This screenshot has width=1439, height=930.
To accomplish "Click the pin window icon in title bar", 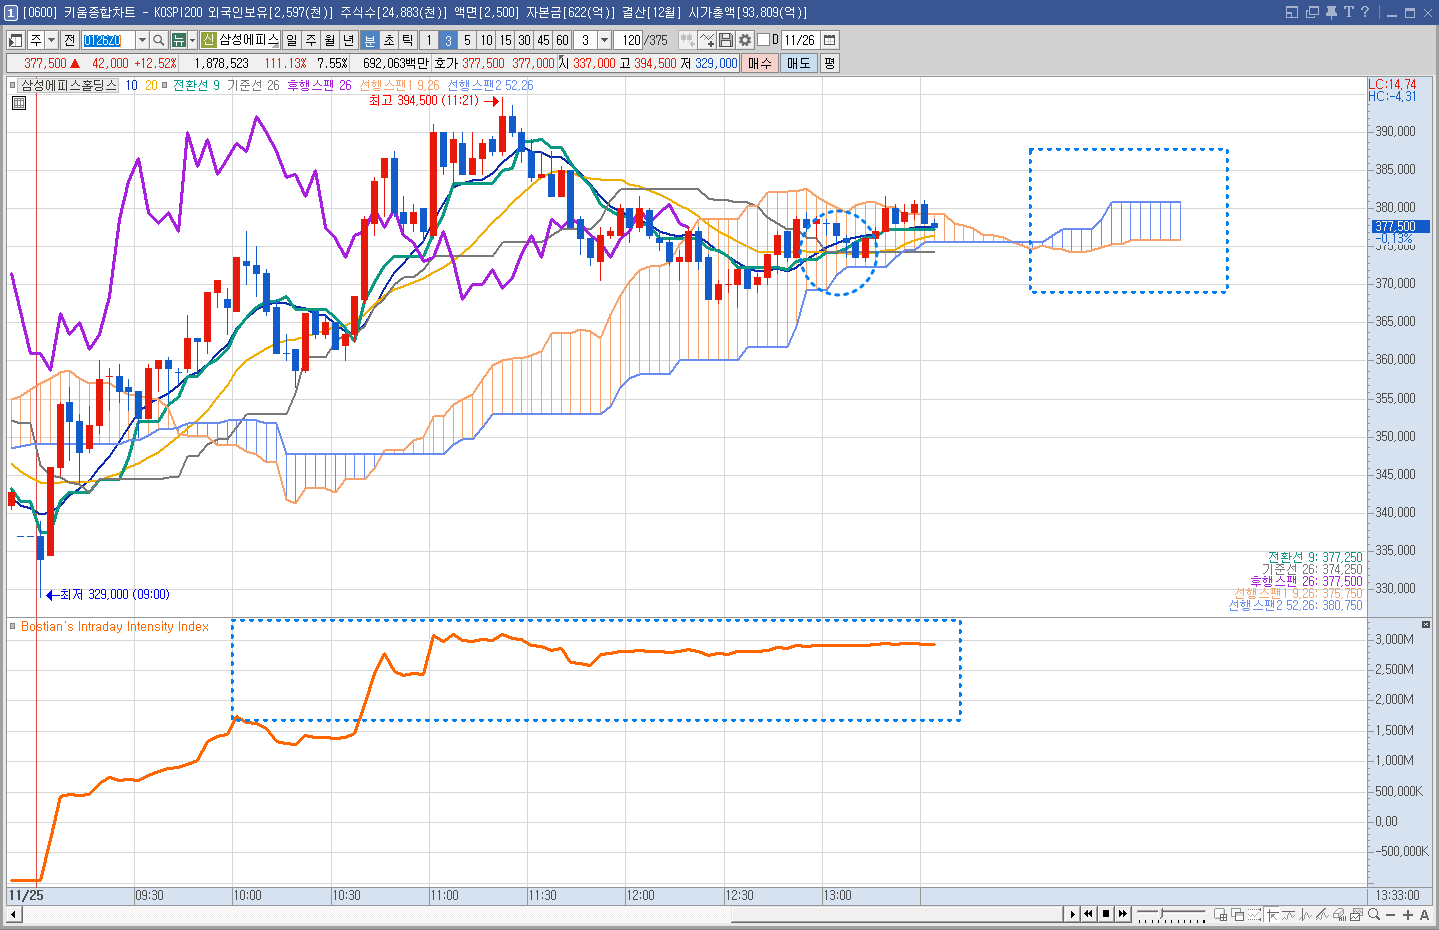I will 1331,12.
